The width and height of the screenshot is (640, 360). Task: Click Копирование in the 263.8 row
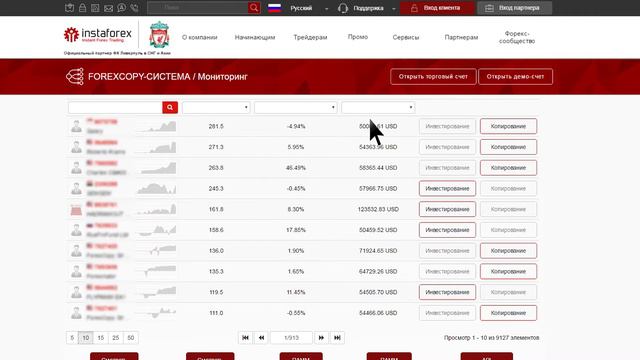coord(508,168)
